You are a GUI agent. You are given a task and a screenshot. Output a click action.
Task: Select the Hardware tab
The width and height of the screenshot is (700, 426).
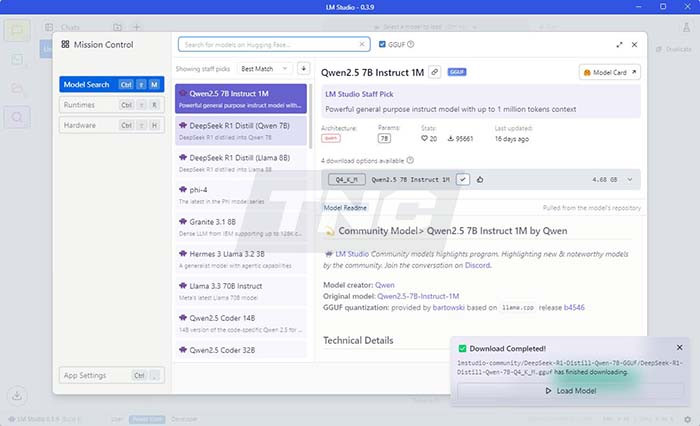pyautogui.click(x=112, y=125)
